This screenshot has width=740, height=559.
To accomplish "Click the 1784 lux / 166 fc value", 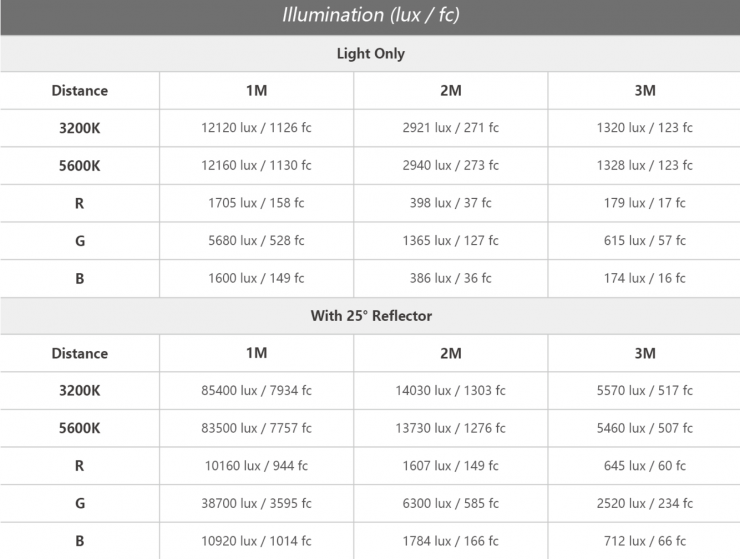I will coord(450,541).
